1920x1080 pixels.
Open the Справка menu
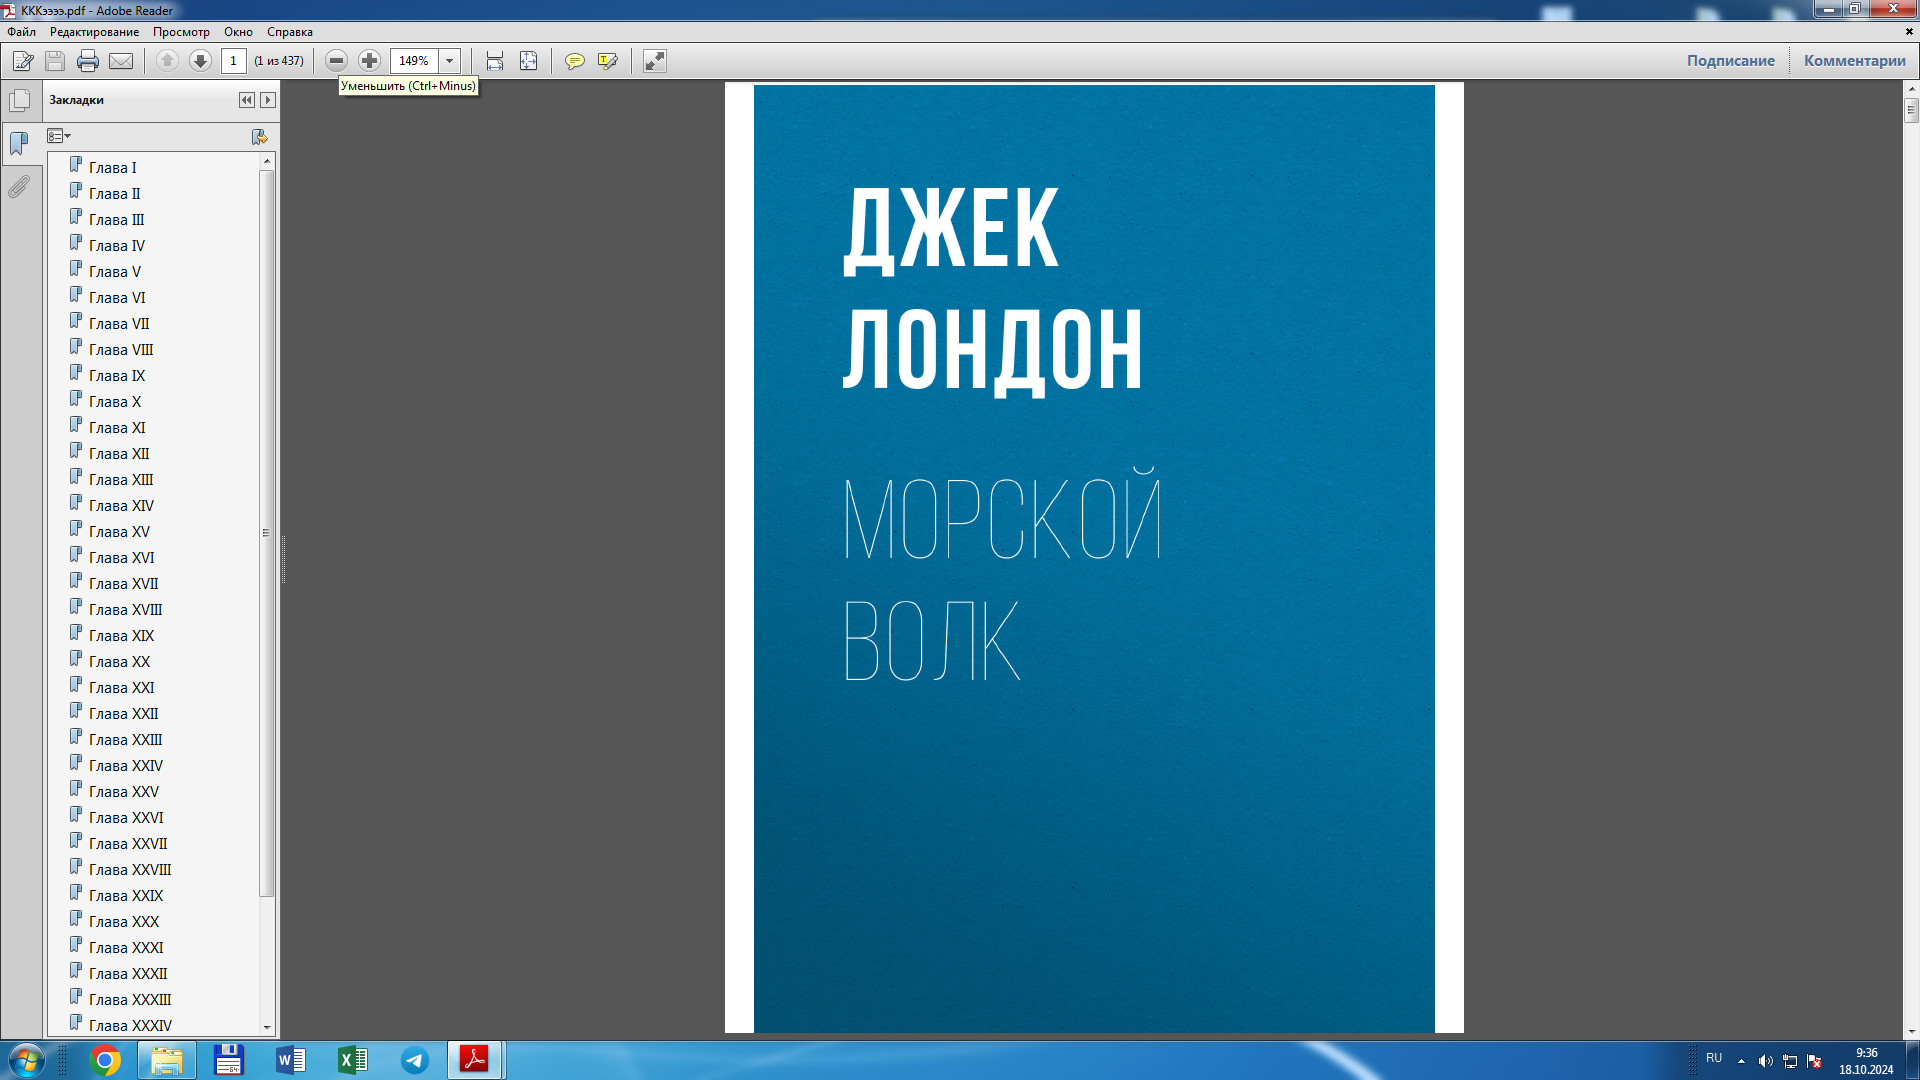point(288,32)
